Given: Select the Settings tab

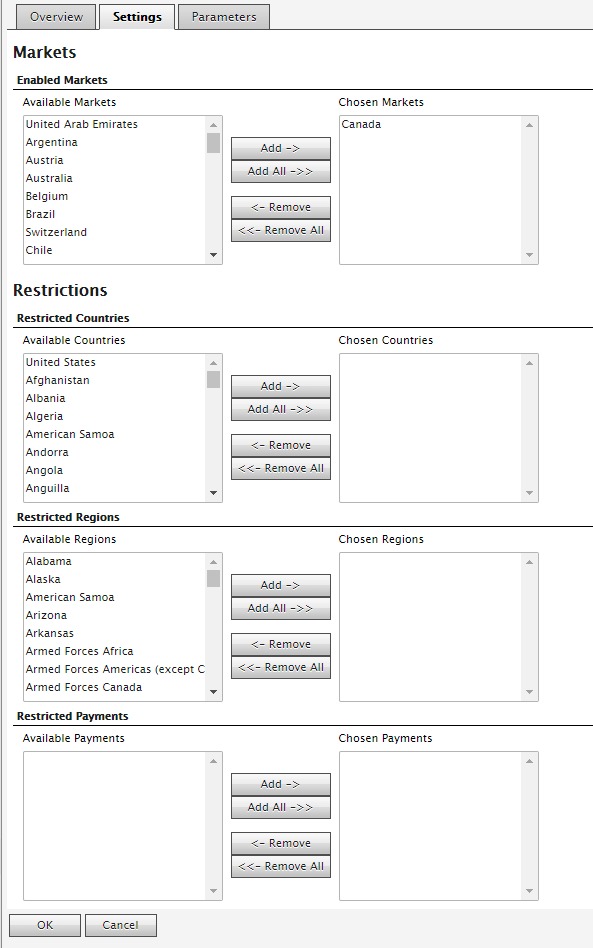Looking at the screenshot, I should [137, 17].
